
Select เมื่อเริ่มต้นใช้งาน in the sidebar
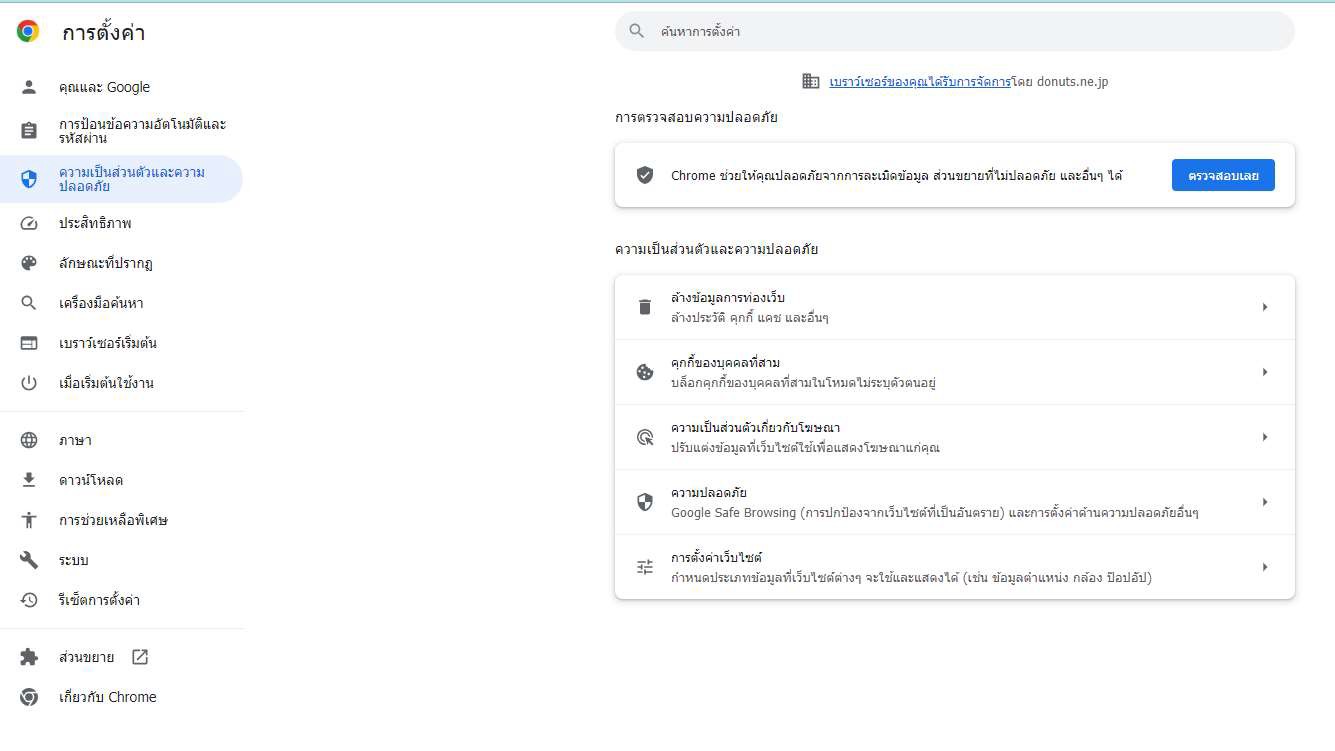pyautogui.click(x=106, y=383)
